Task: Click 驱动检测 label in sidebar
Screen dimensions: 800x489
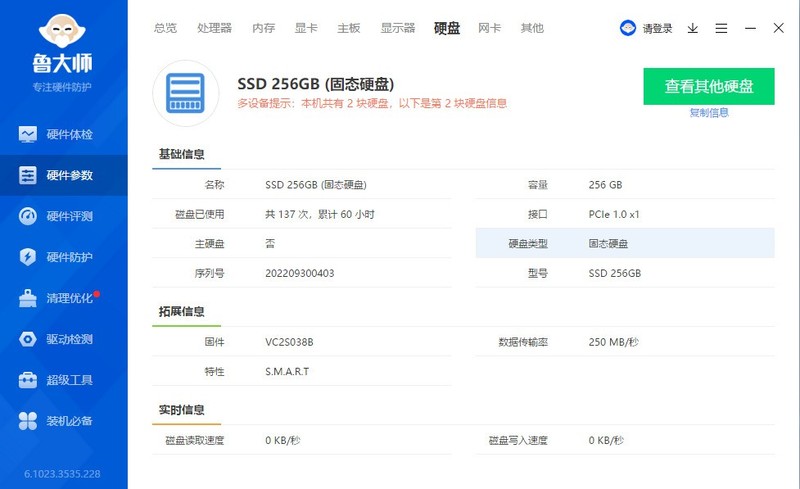Action: (x=69, y=339)
